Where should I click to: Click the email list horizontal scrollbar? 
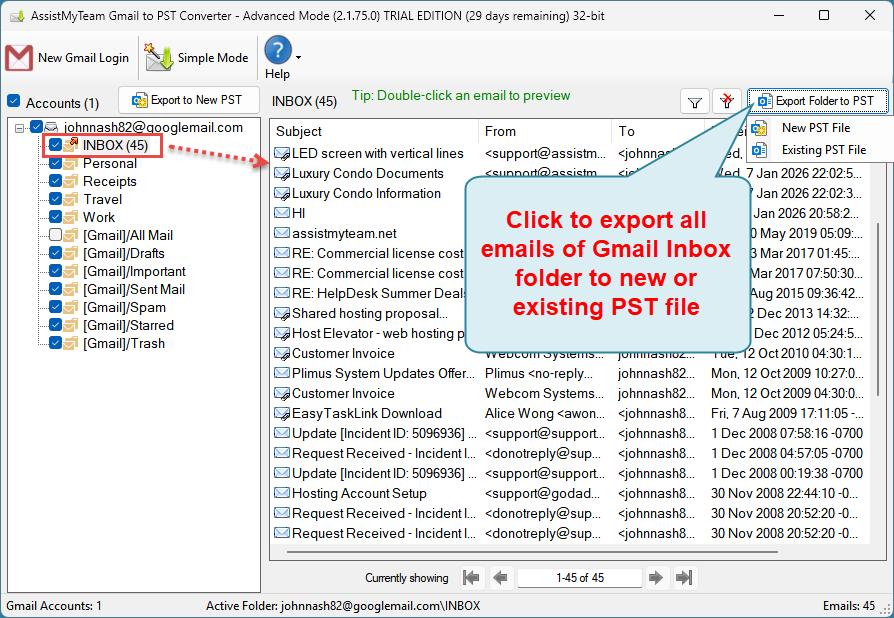pyautogui.click(x=532, y=552)
